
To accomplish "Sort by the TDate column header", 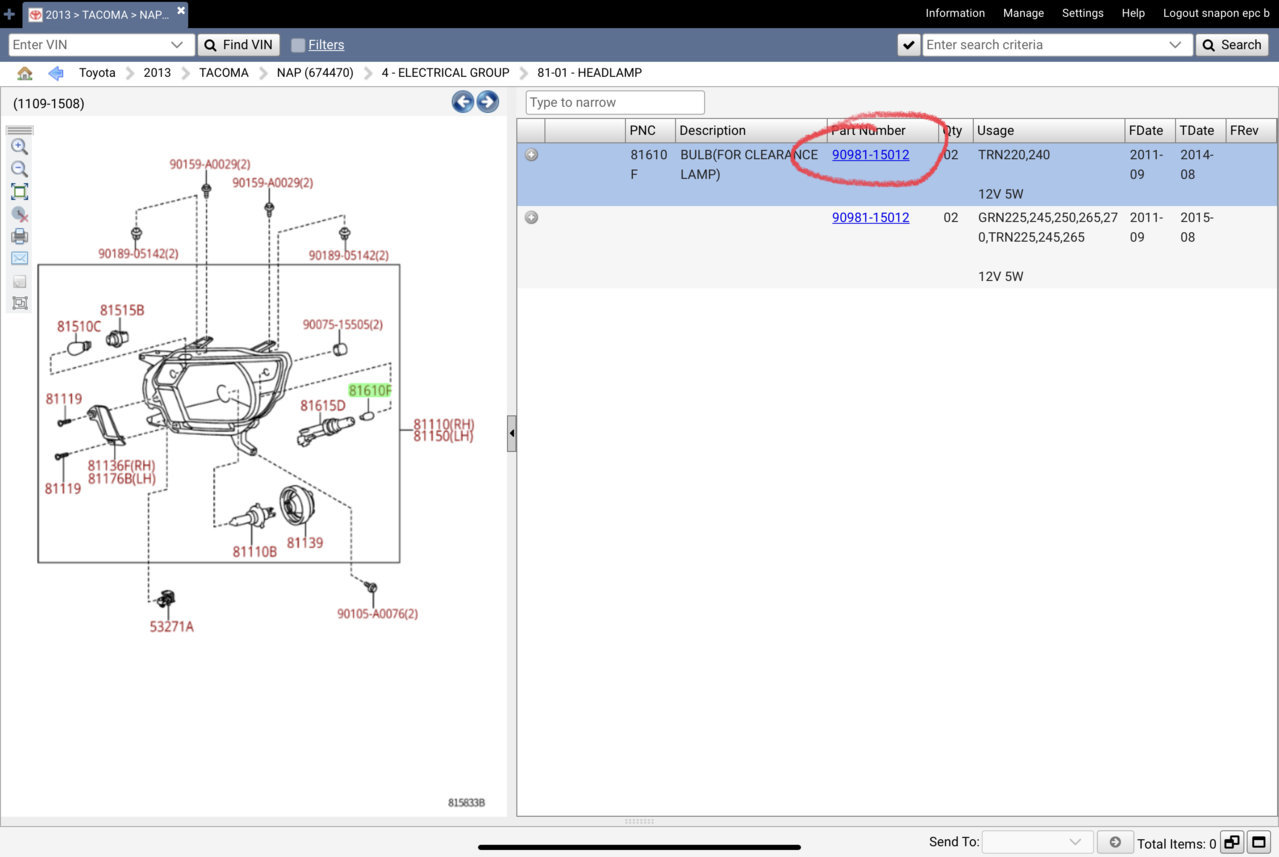I will 1200,131.
